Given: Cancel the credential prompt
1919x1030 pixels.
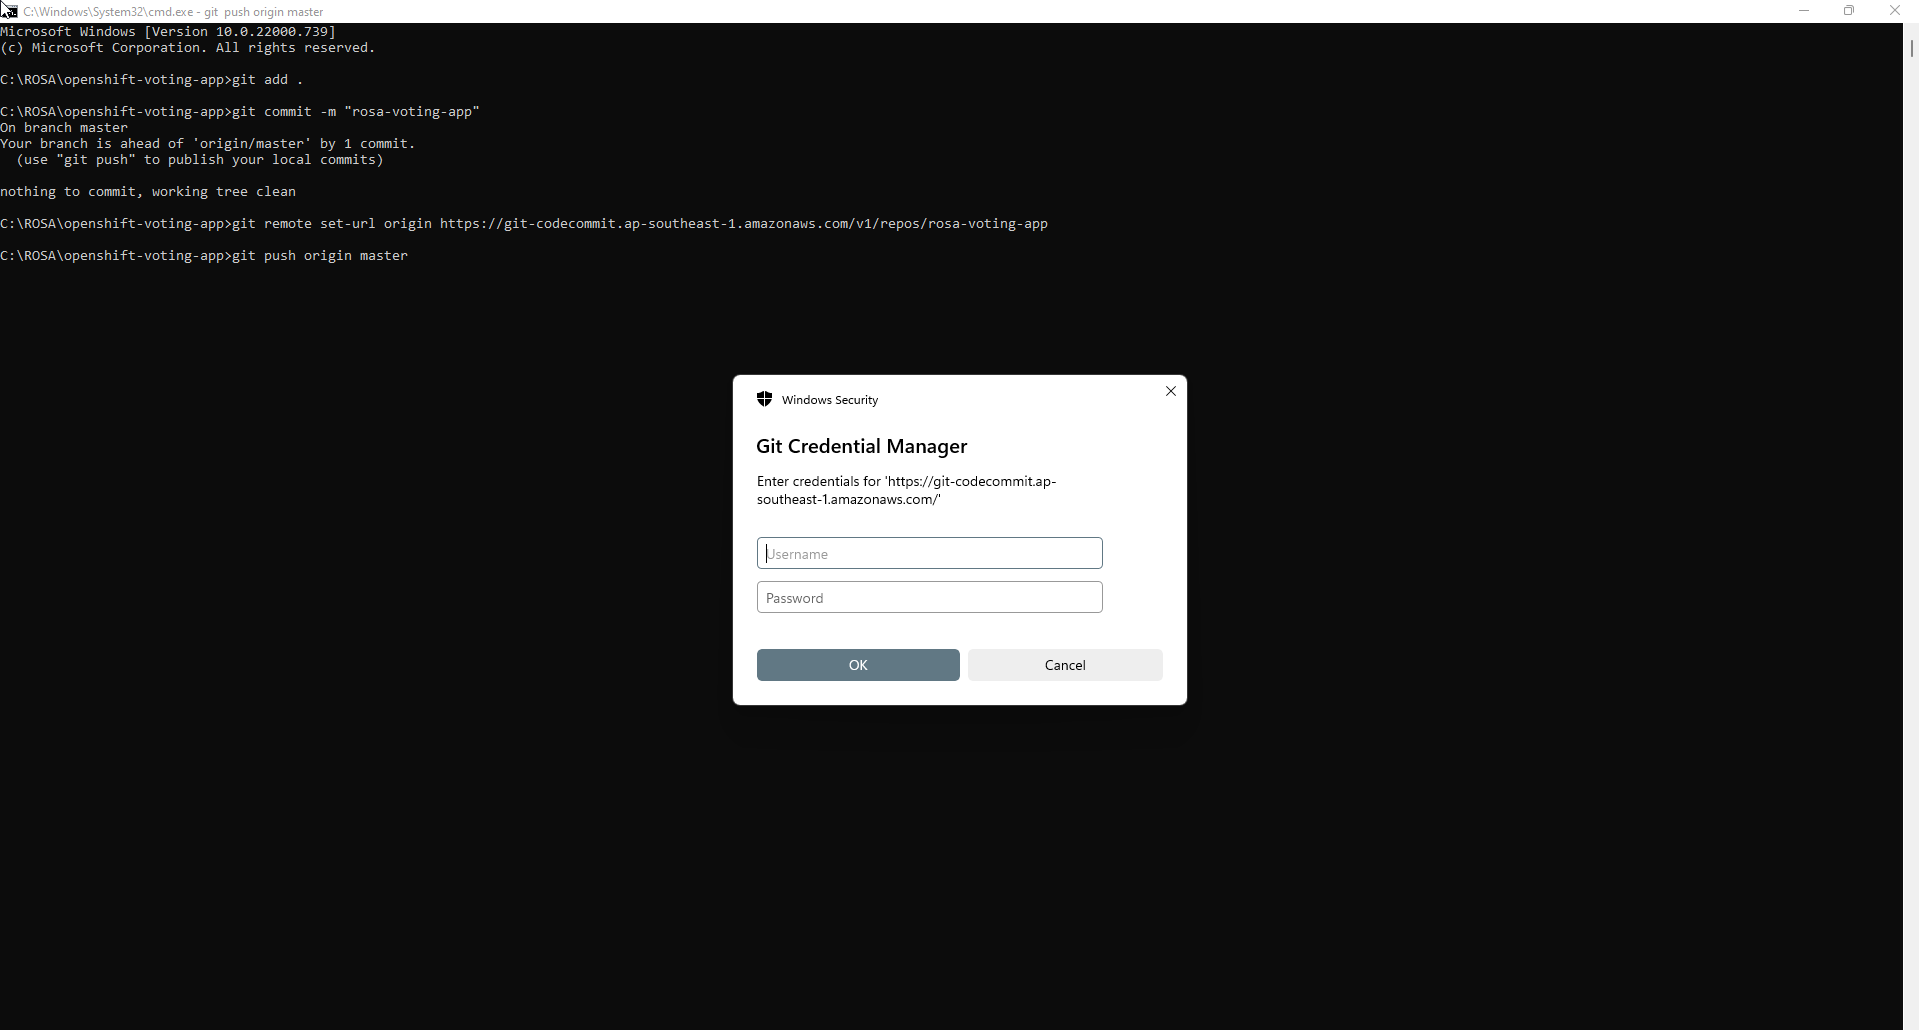Looking at the screenshot, I should pos(1065,665).
